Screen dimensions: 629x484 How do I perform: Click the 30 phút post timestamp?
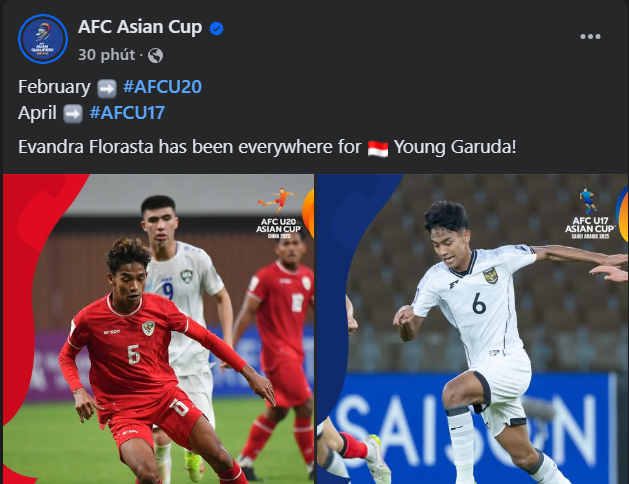[x=106, y=55]
